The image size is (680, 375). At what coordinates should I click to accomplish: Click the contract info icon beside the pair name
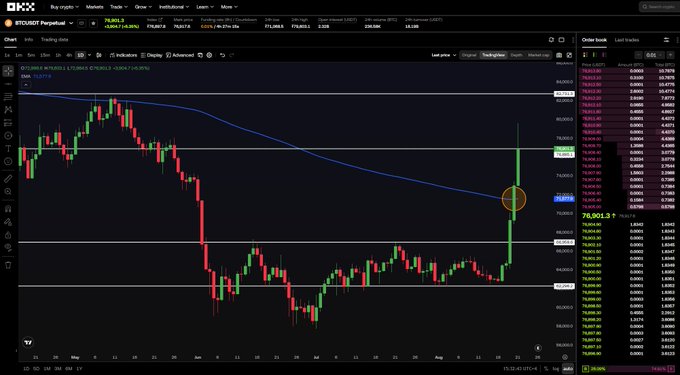point(82,23)
